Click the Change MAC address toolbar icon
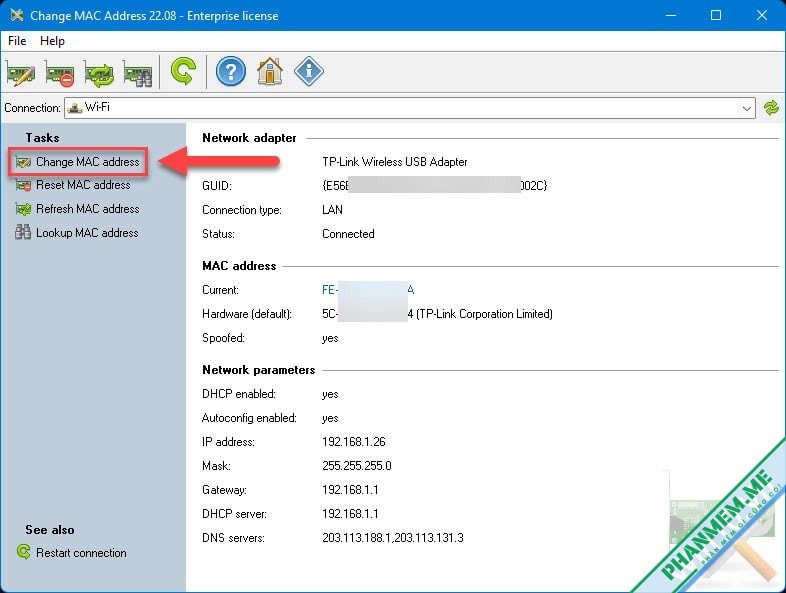The width and height of the screenshot is (786, 593). [21, 74]
